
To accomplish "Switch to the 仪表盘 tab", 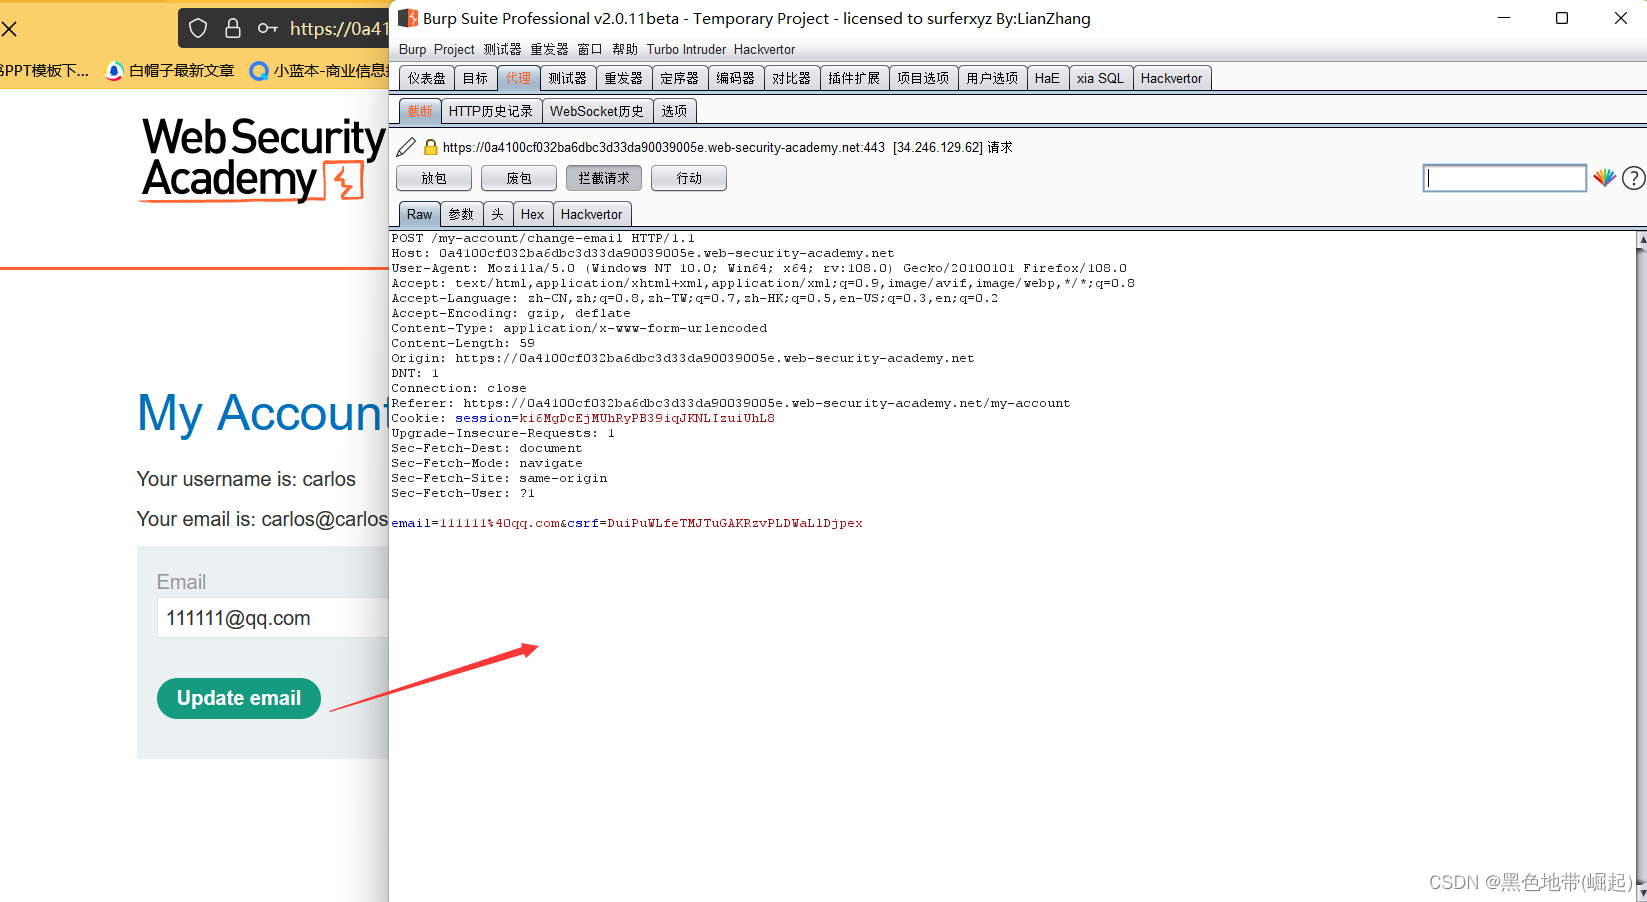I will click(427, 78).
